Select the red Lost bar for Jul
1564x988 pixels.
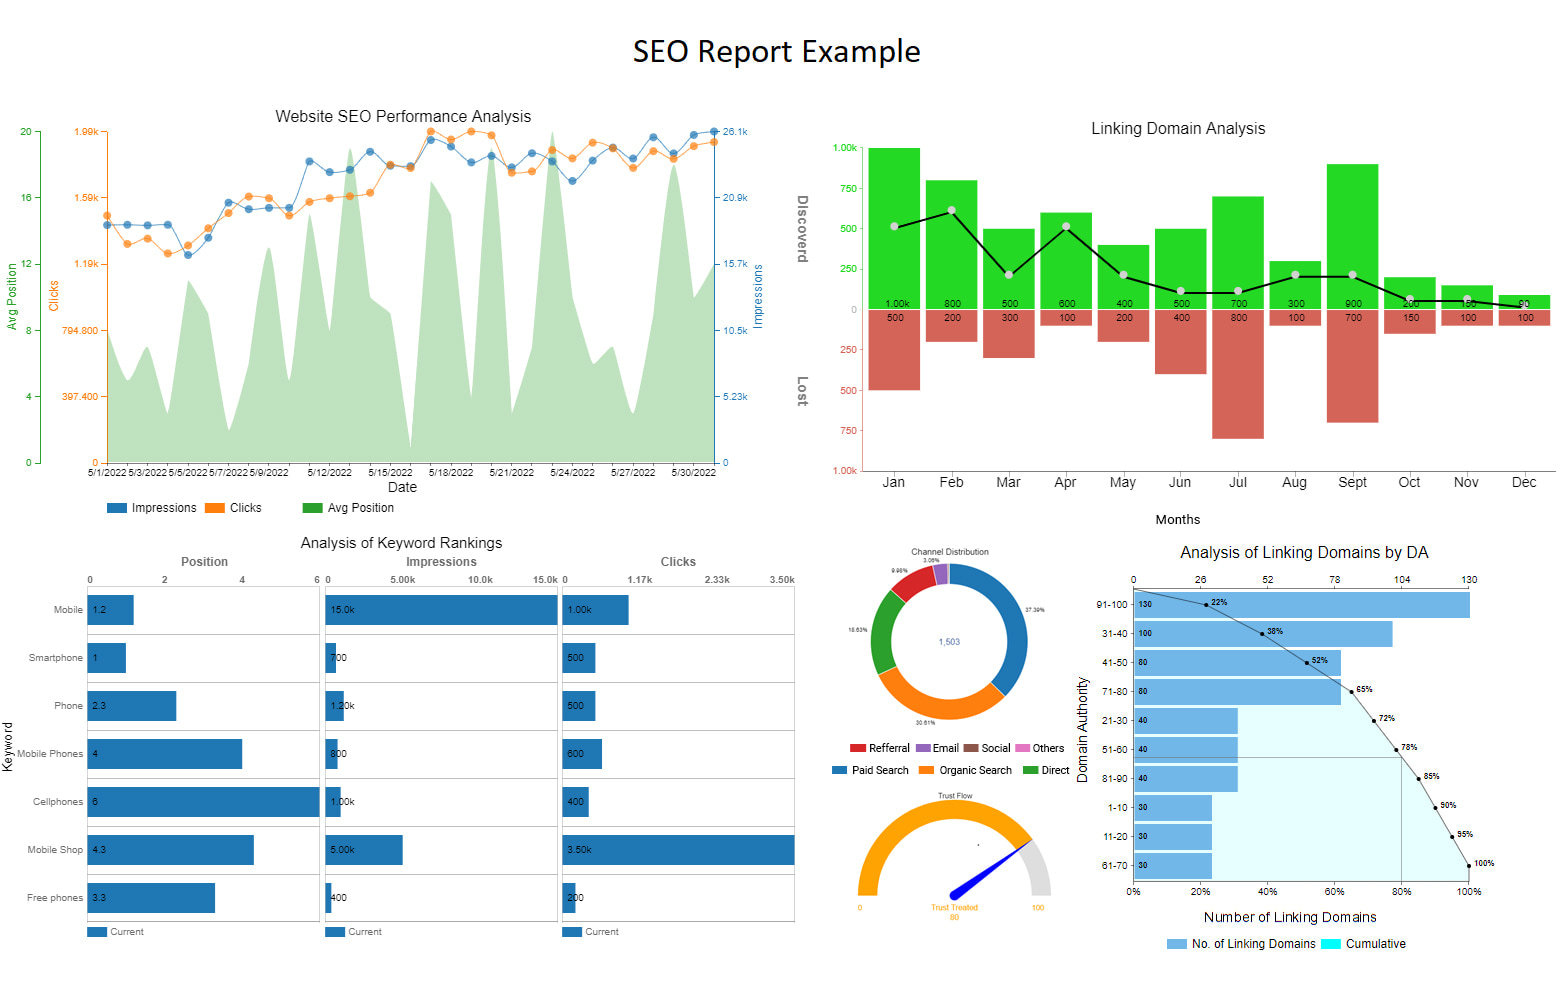tap(1238, 374)
